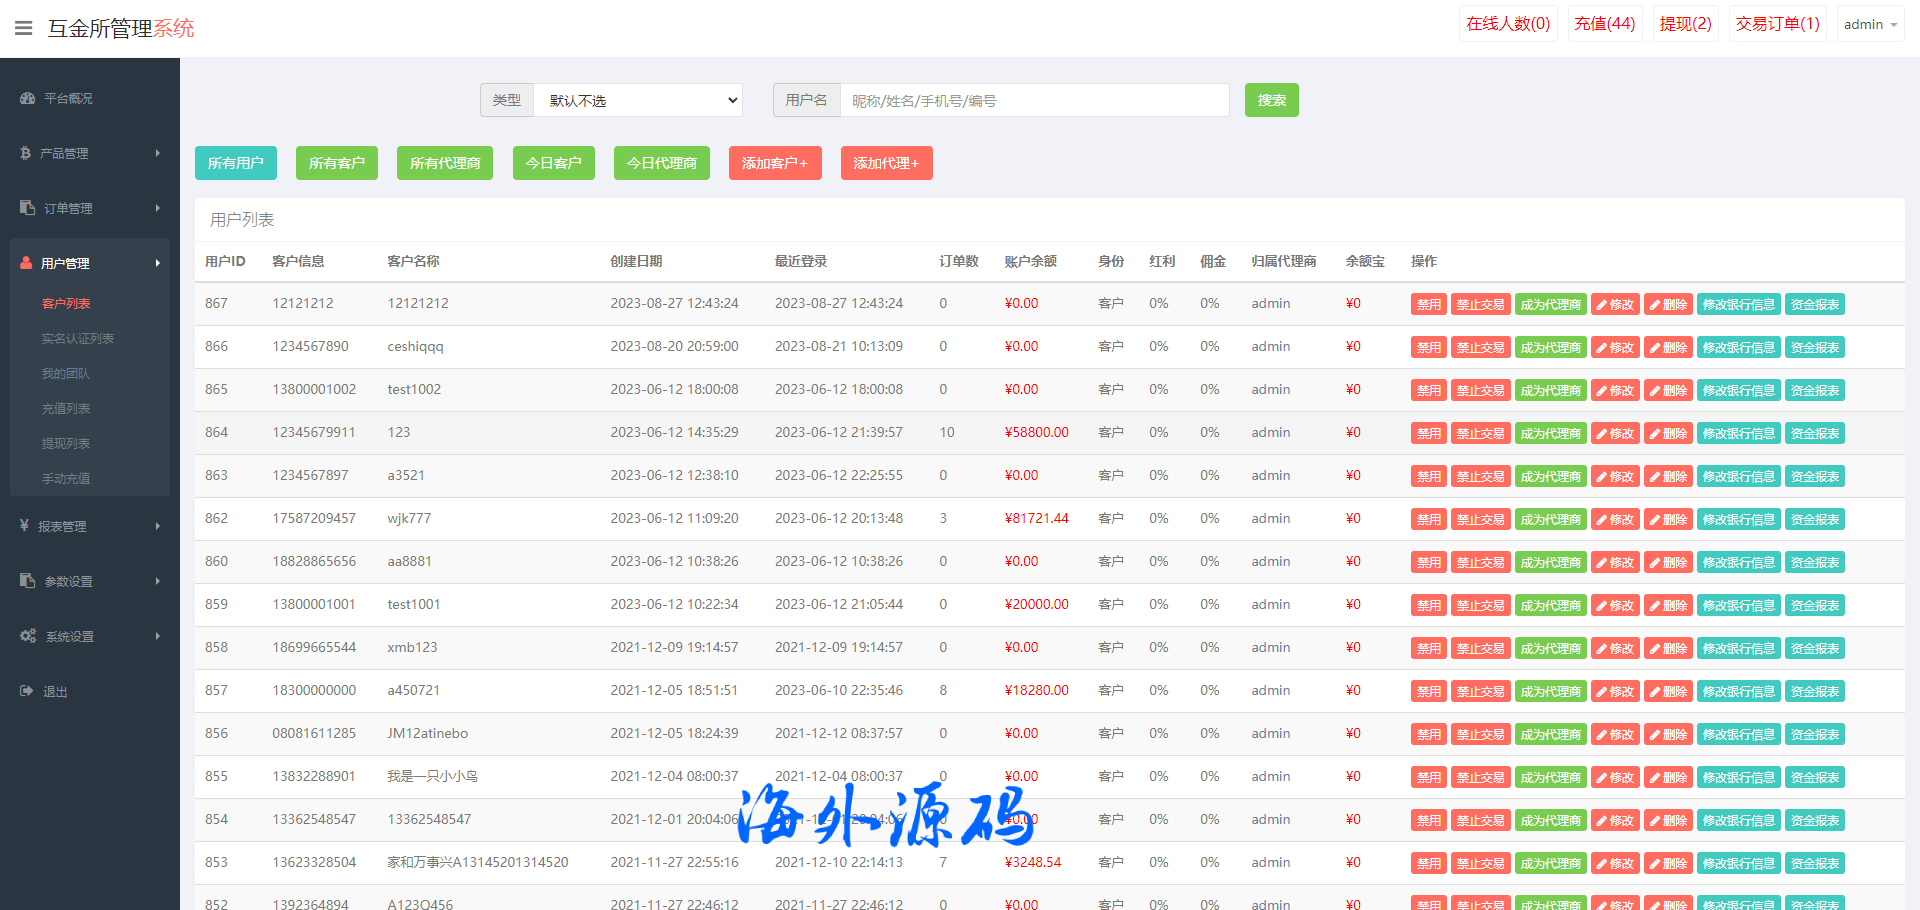This screenshot has height=910, width=1920.
Task: Open the admin account dropdown
Action: point(1870,24)
